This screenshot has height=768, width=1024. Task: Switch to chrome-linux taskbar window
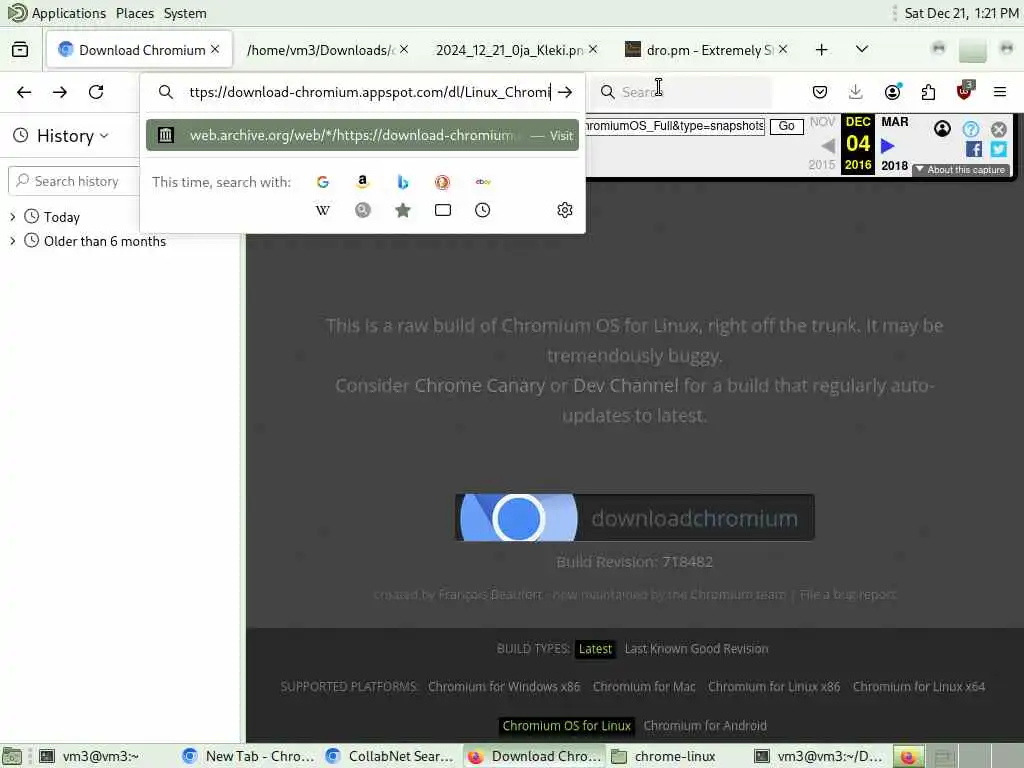[677, 756]
